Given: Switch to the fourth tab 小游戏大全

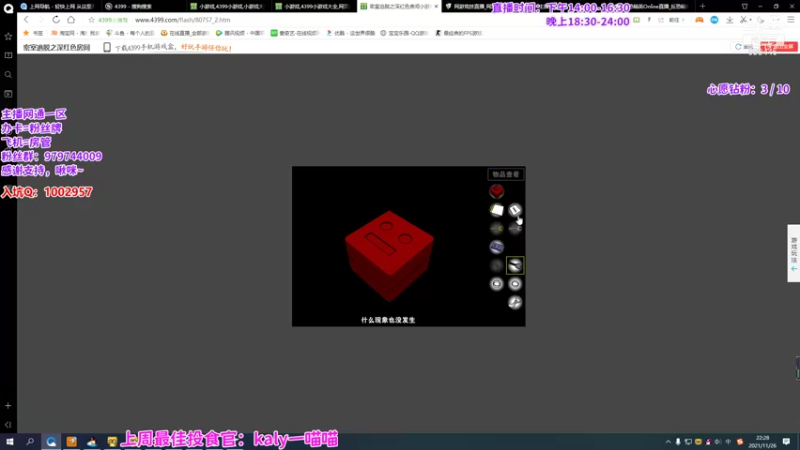Looking at the screenshot, I should point(313,6).
